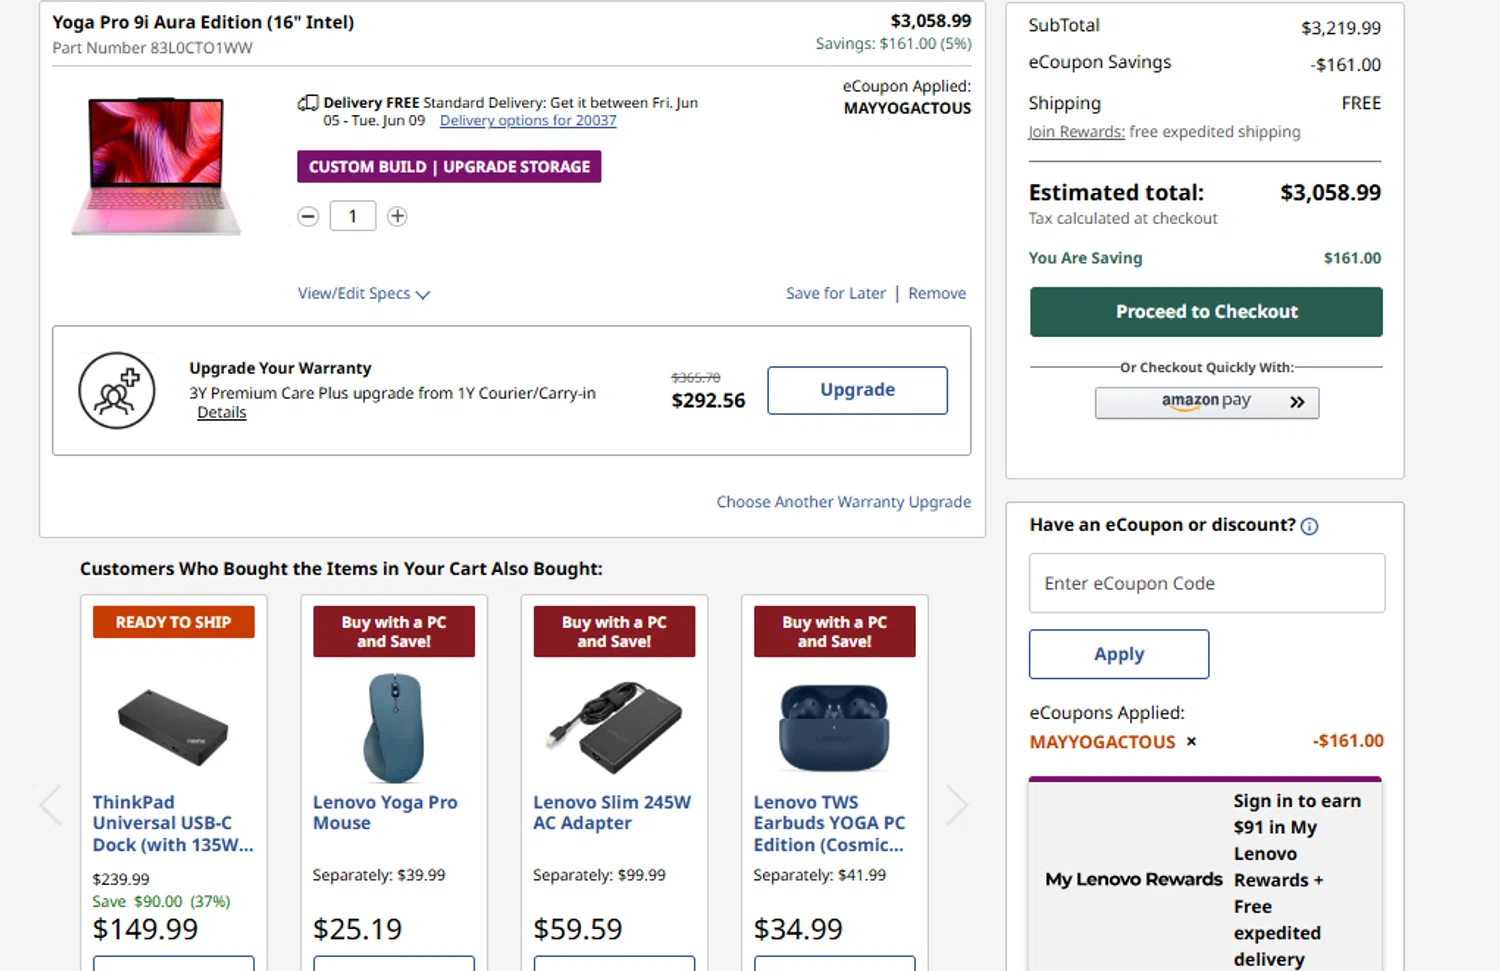Screen dimensions: 1500x971
Task: Click Join Rewards link
Action: 1076,131
